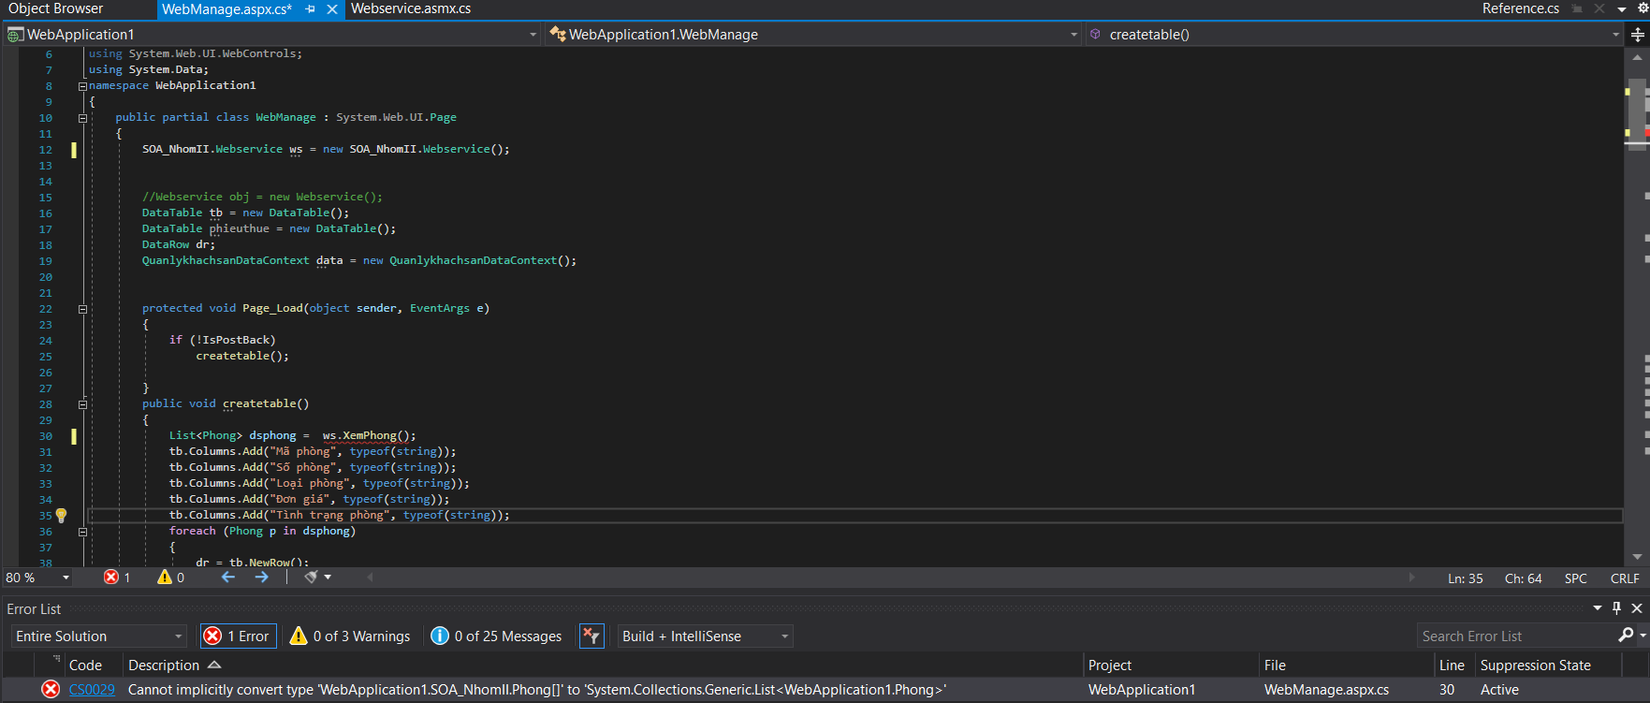Navigate backward with the left arrow icon
1650x703 pixels.
[x=228, y=577]
